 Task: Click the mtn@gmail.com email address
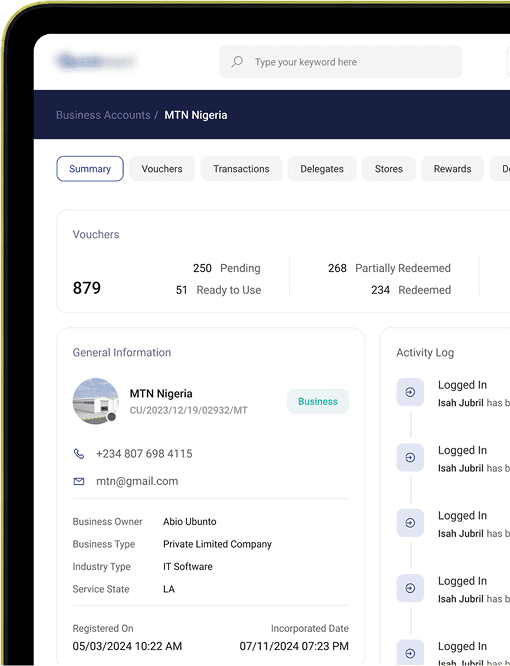point(137,481)
